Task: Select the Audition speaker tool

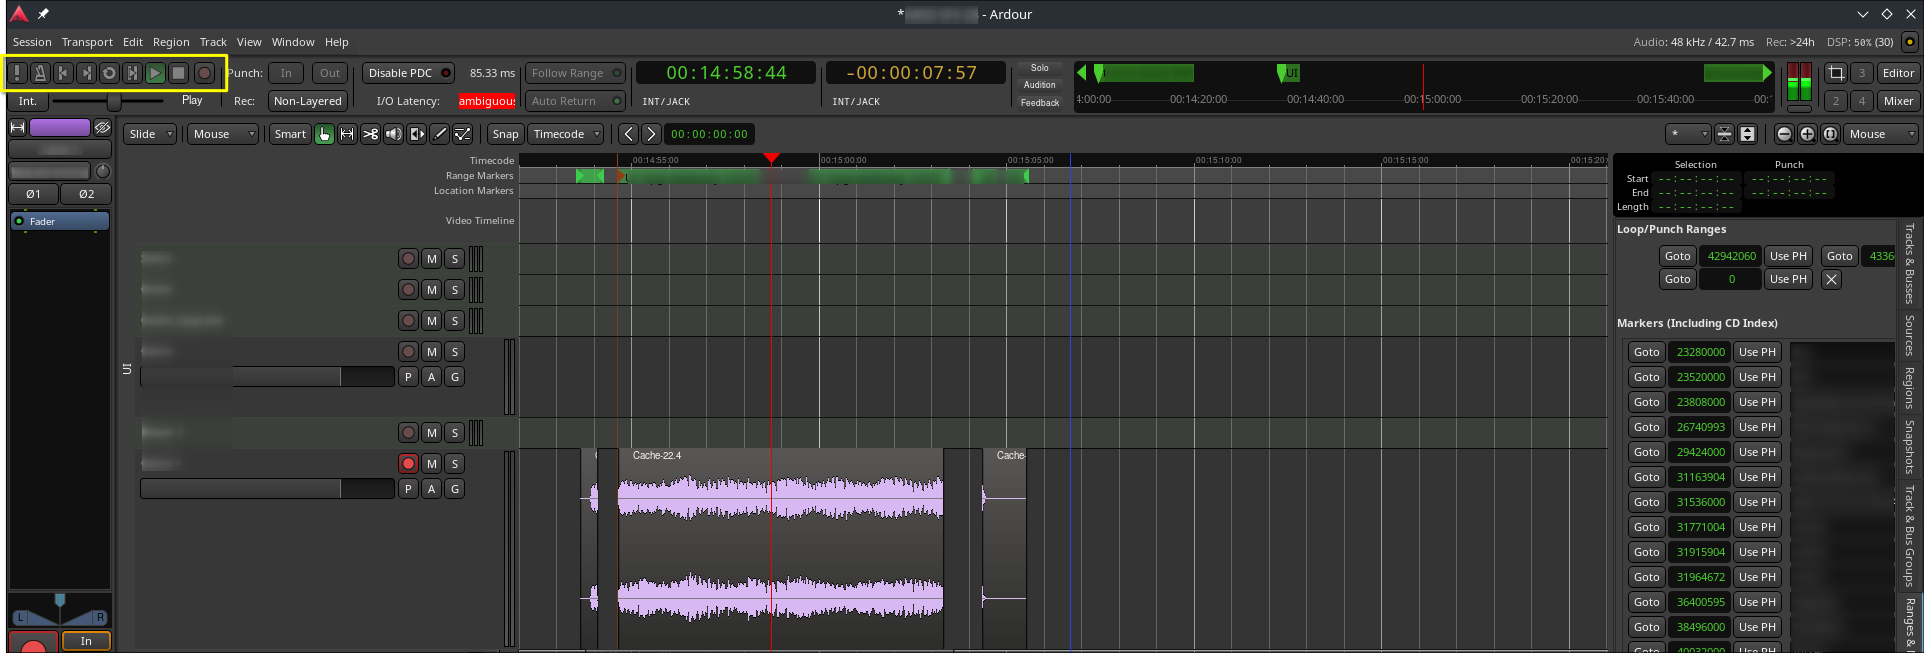Action: [394, 134]
